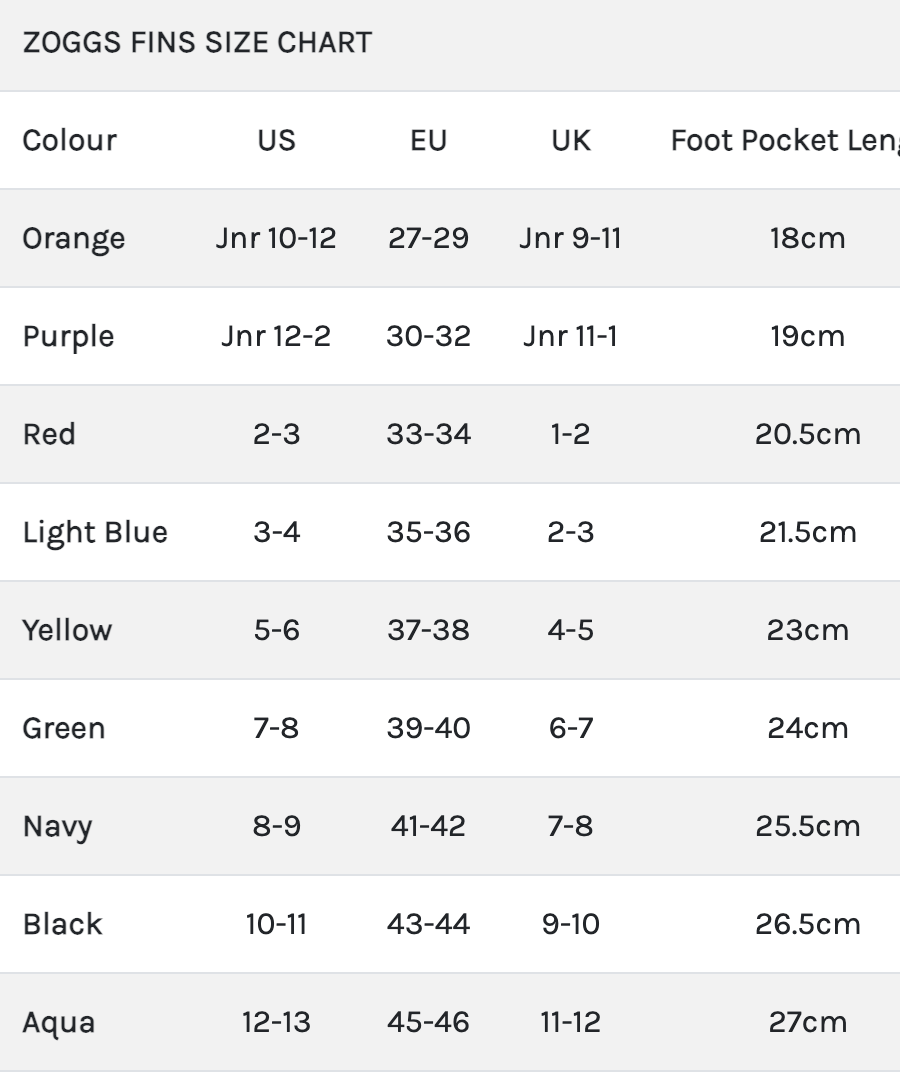Screen dimensions: 900x1072
Task: Select the Light Blue row label
Action: click(95, 532)
